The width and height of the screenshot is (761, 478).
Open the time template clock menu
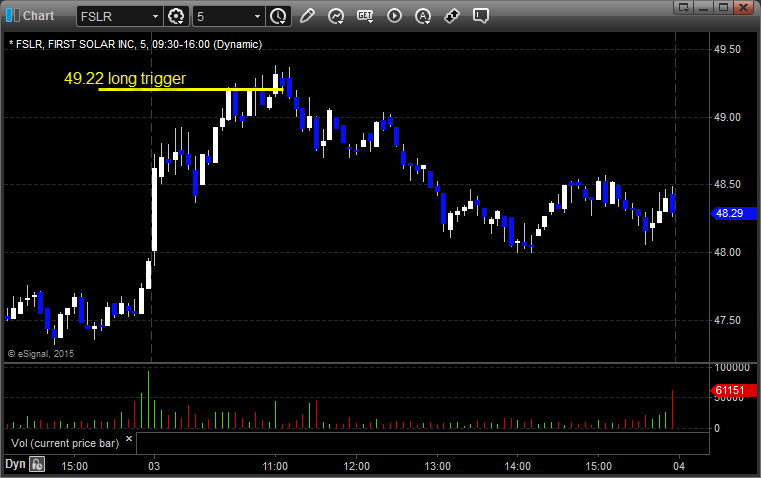[278, 16]
